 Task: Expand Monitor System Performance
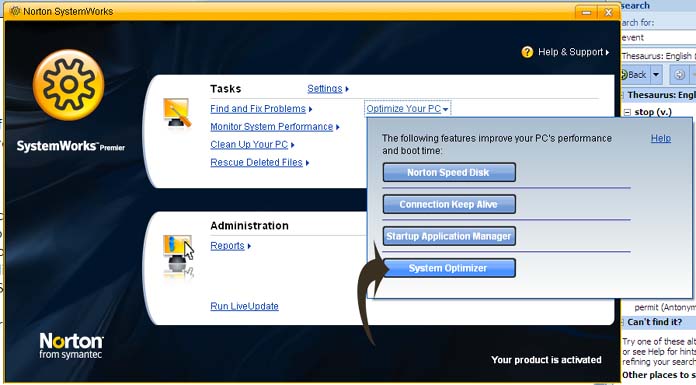(x=275, y=127)
